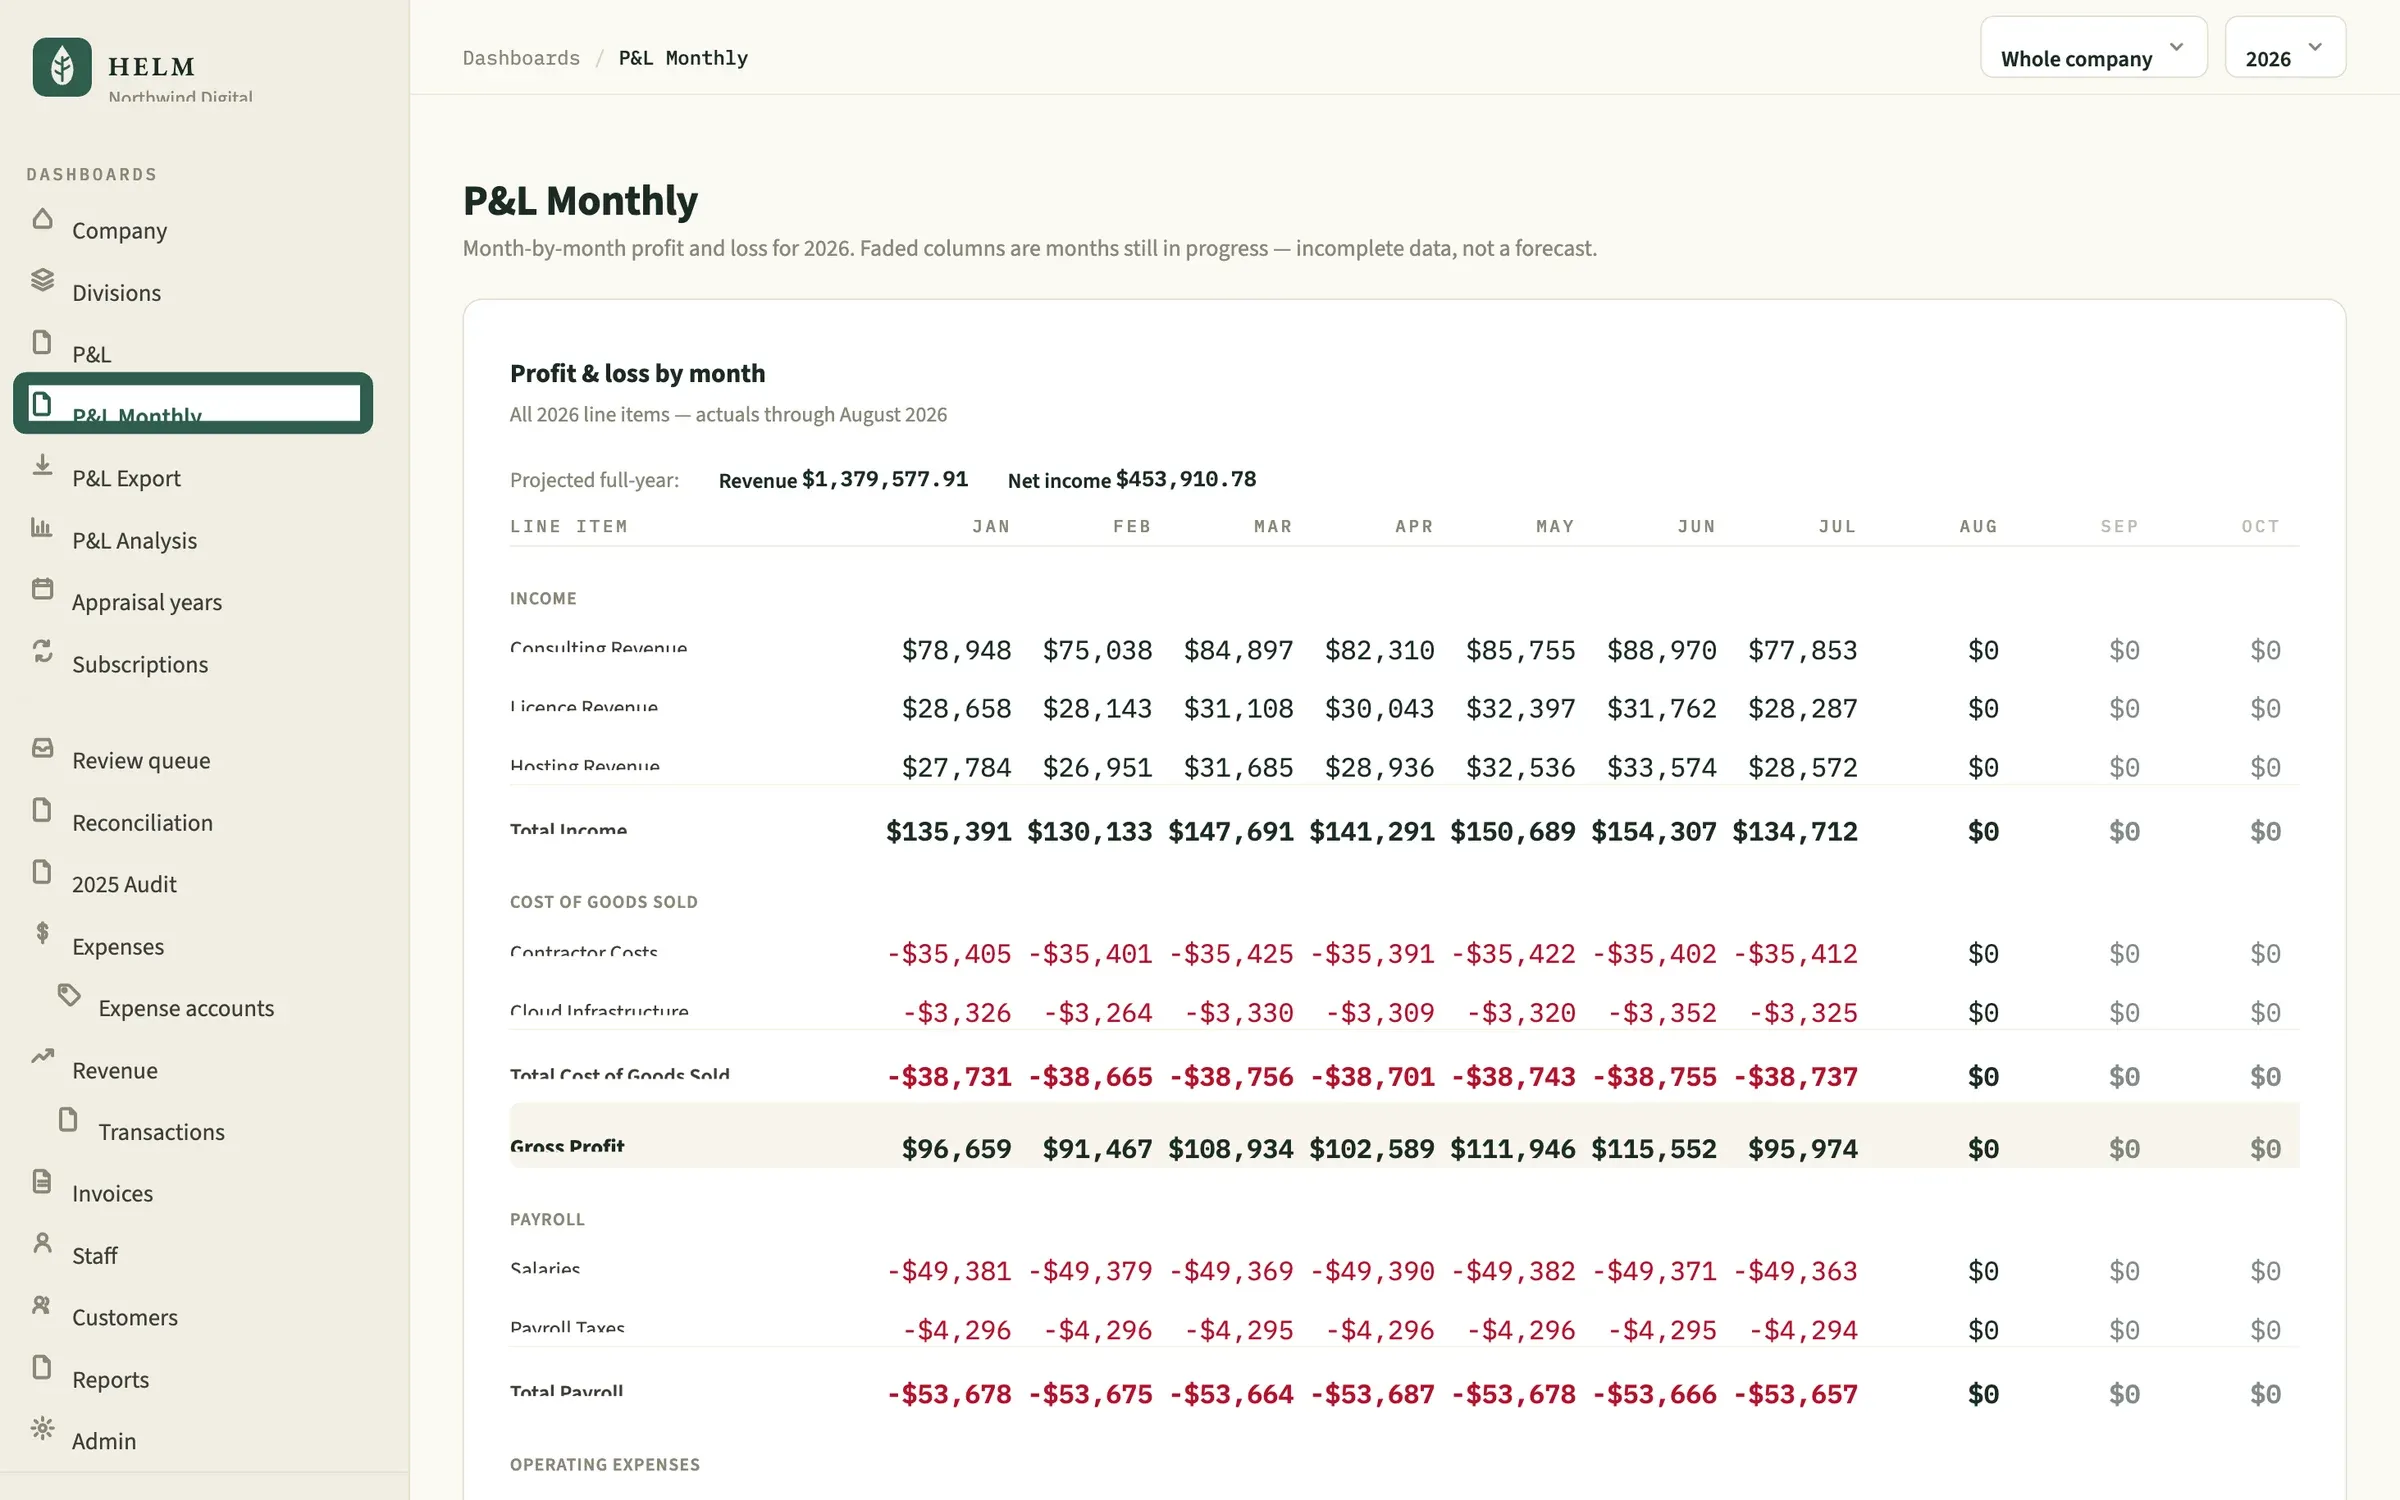Click the P&L Analysis bar chart icon
Image resolution: width=2400 pixels, height=1500 pixels.
42,527
